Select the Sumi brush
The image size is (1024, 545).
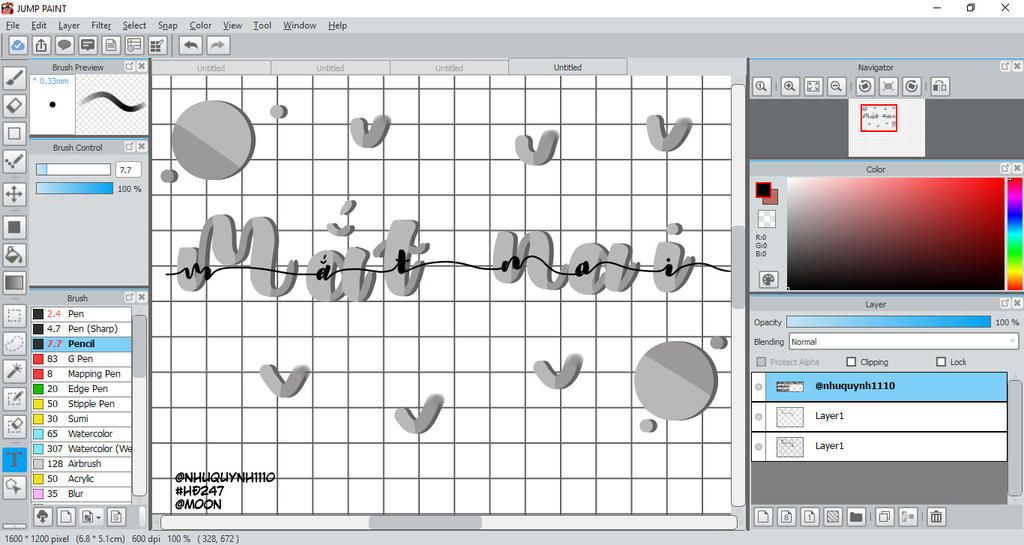point(82,419)
